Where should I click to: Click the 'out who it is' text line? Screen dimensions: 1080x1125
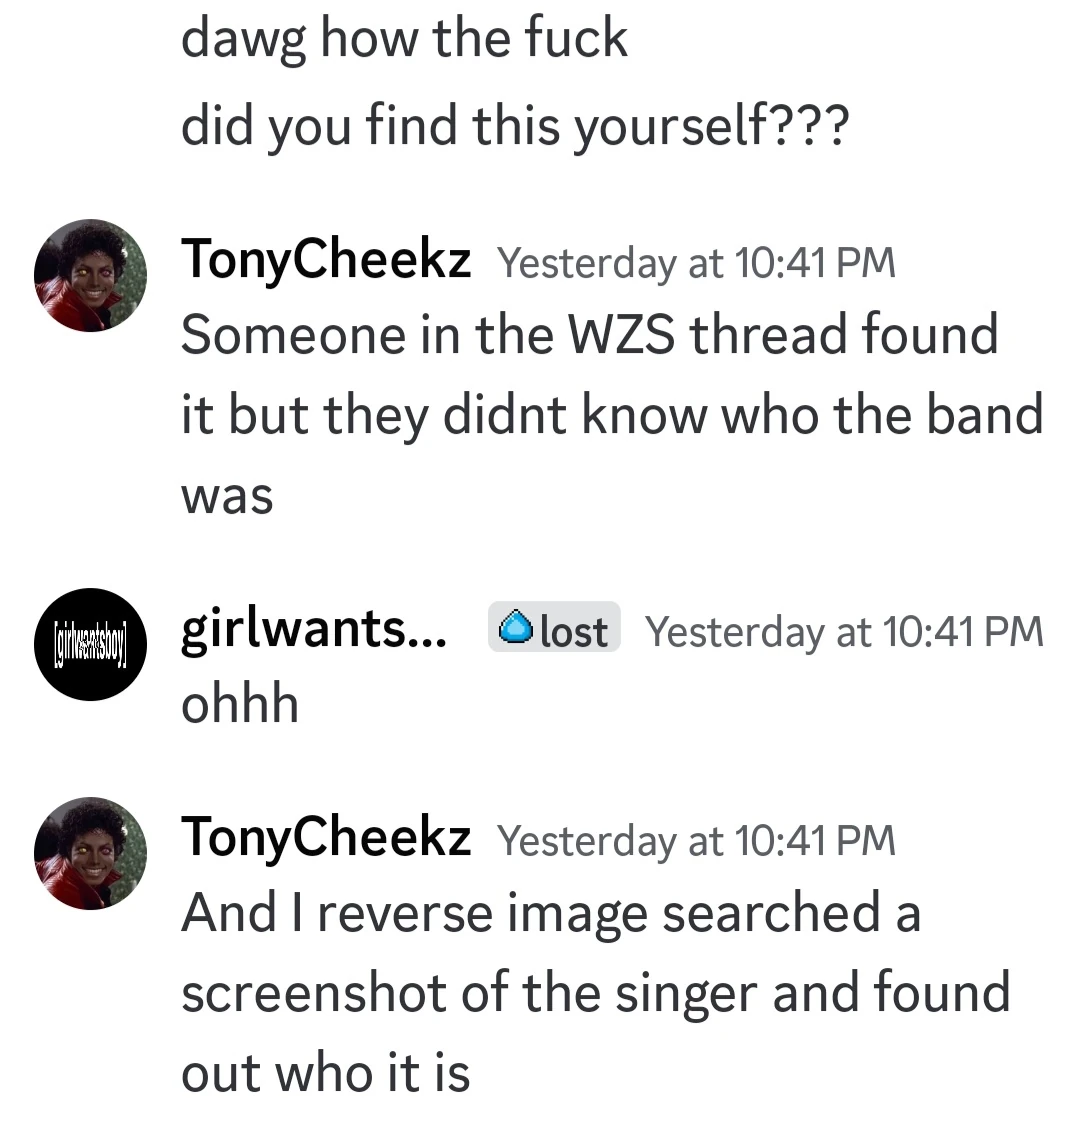325,1072
